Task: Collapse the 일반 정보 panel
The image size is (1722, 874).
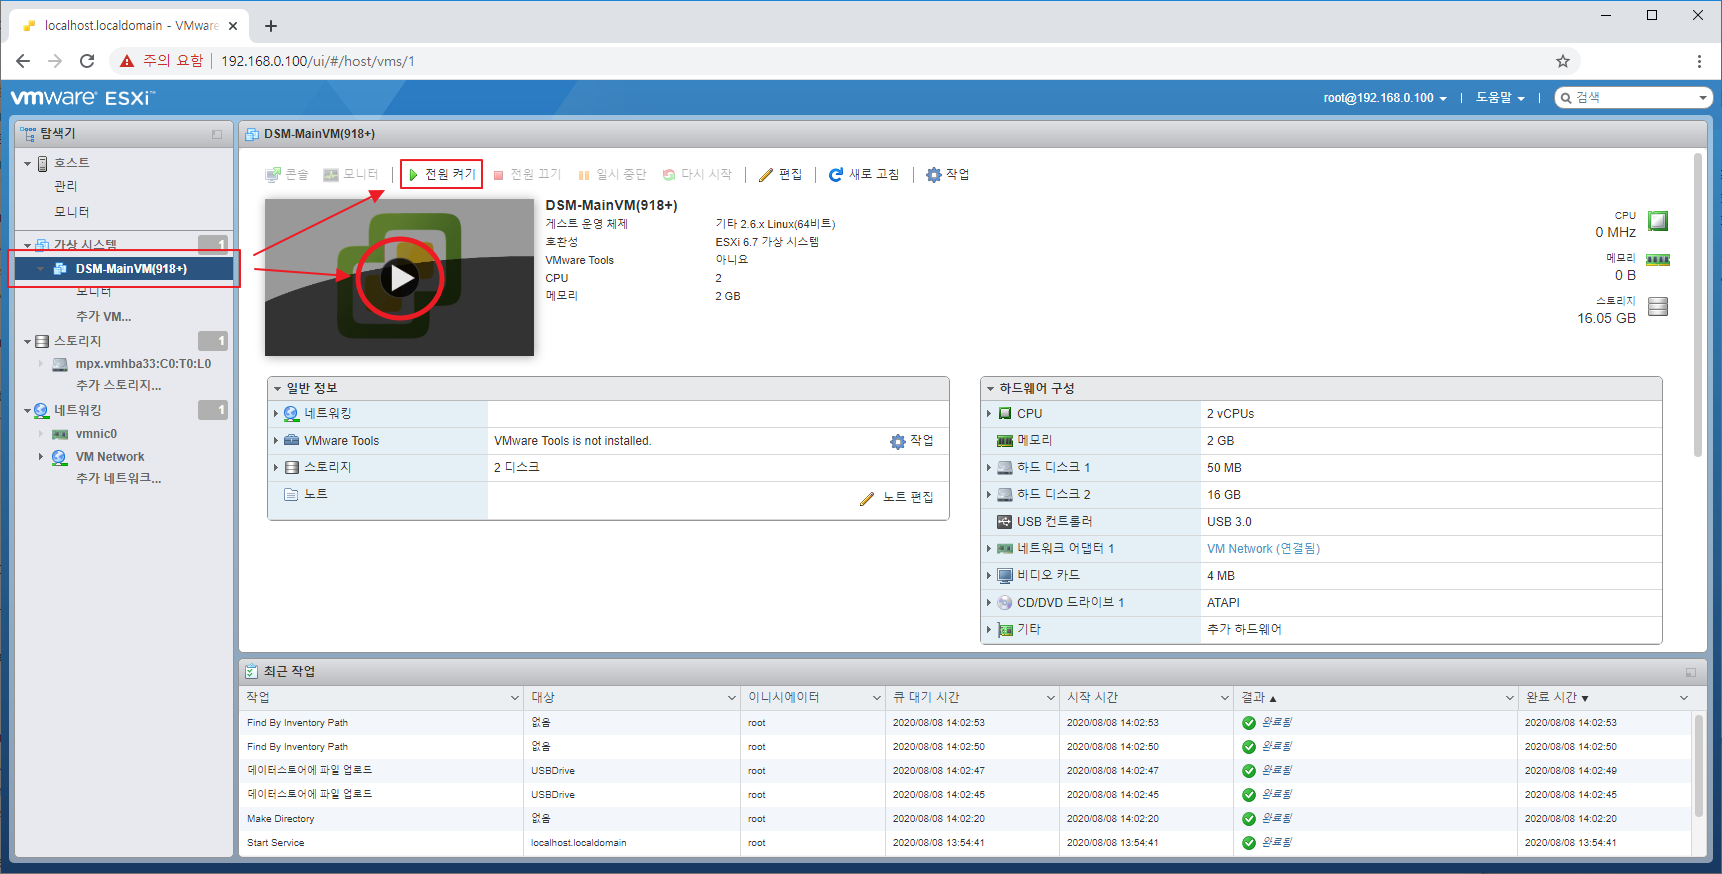Action: tap(278, 388)
